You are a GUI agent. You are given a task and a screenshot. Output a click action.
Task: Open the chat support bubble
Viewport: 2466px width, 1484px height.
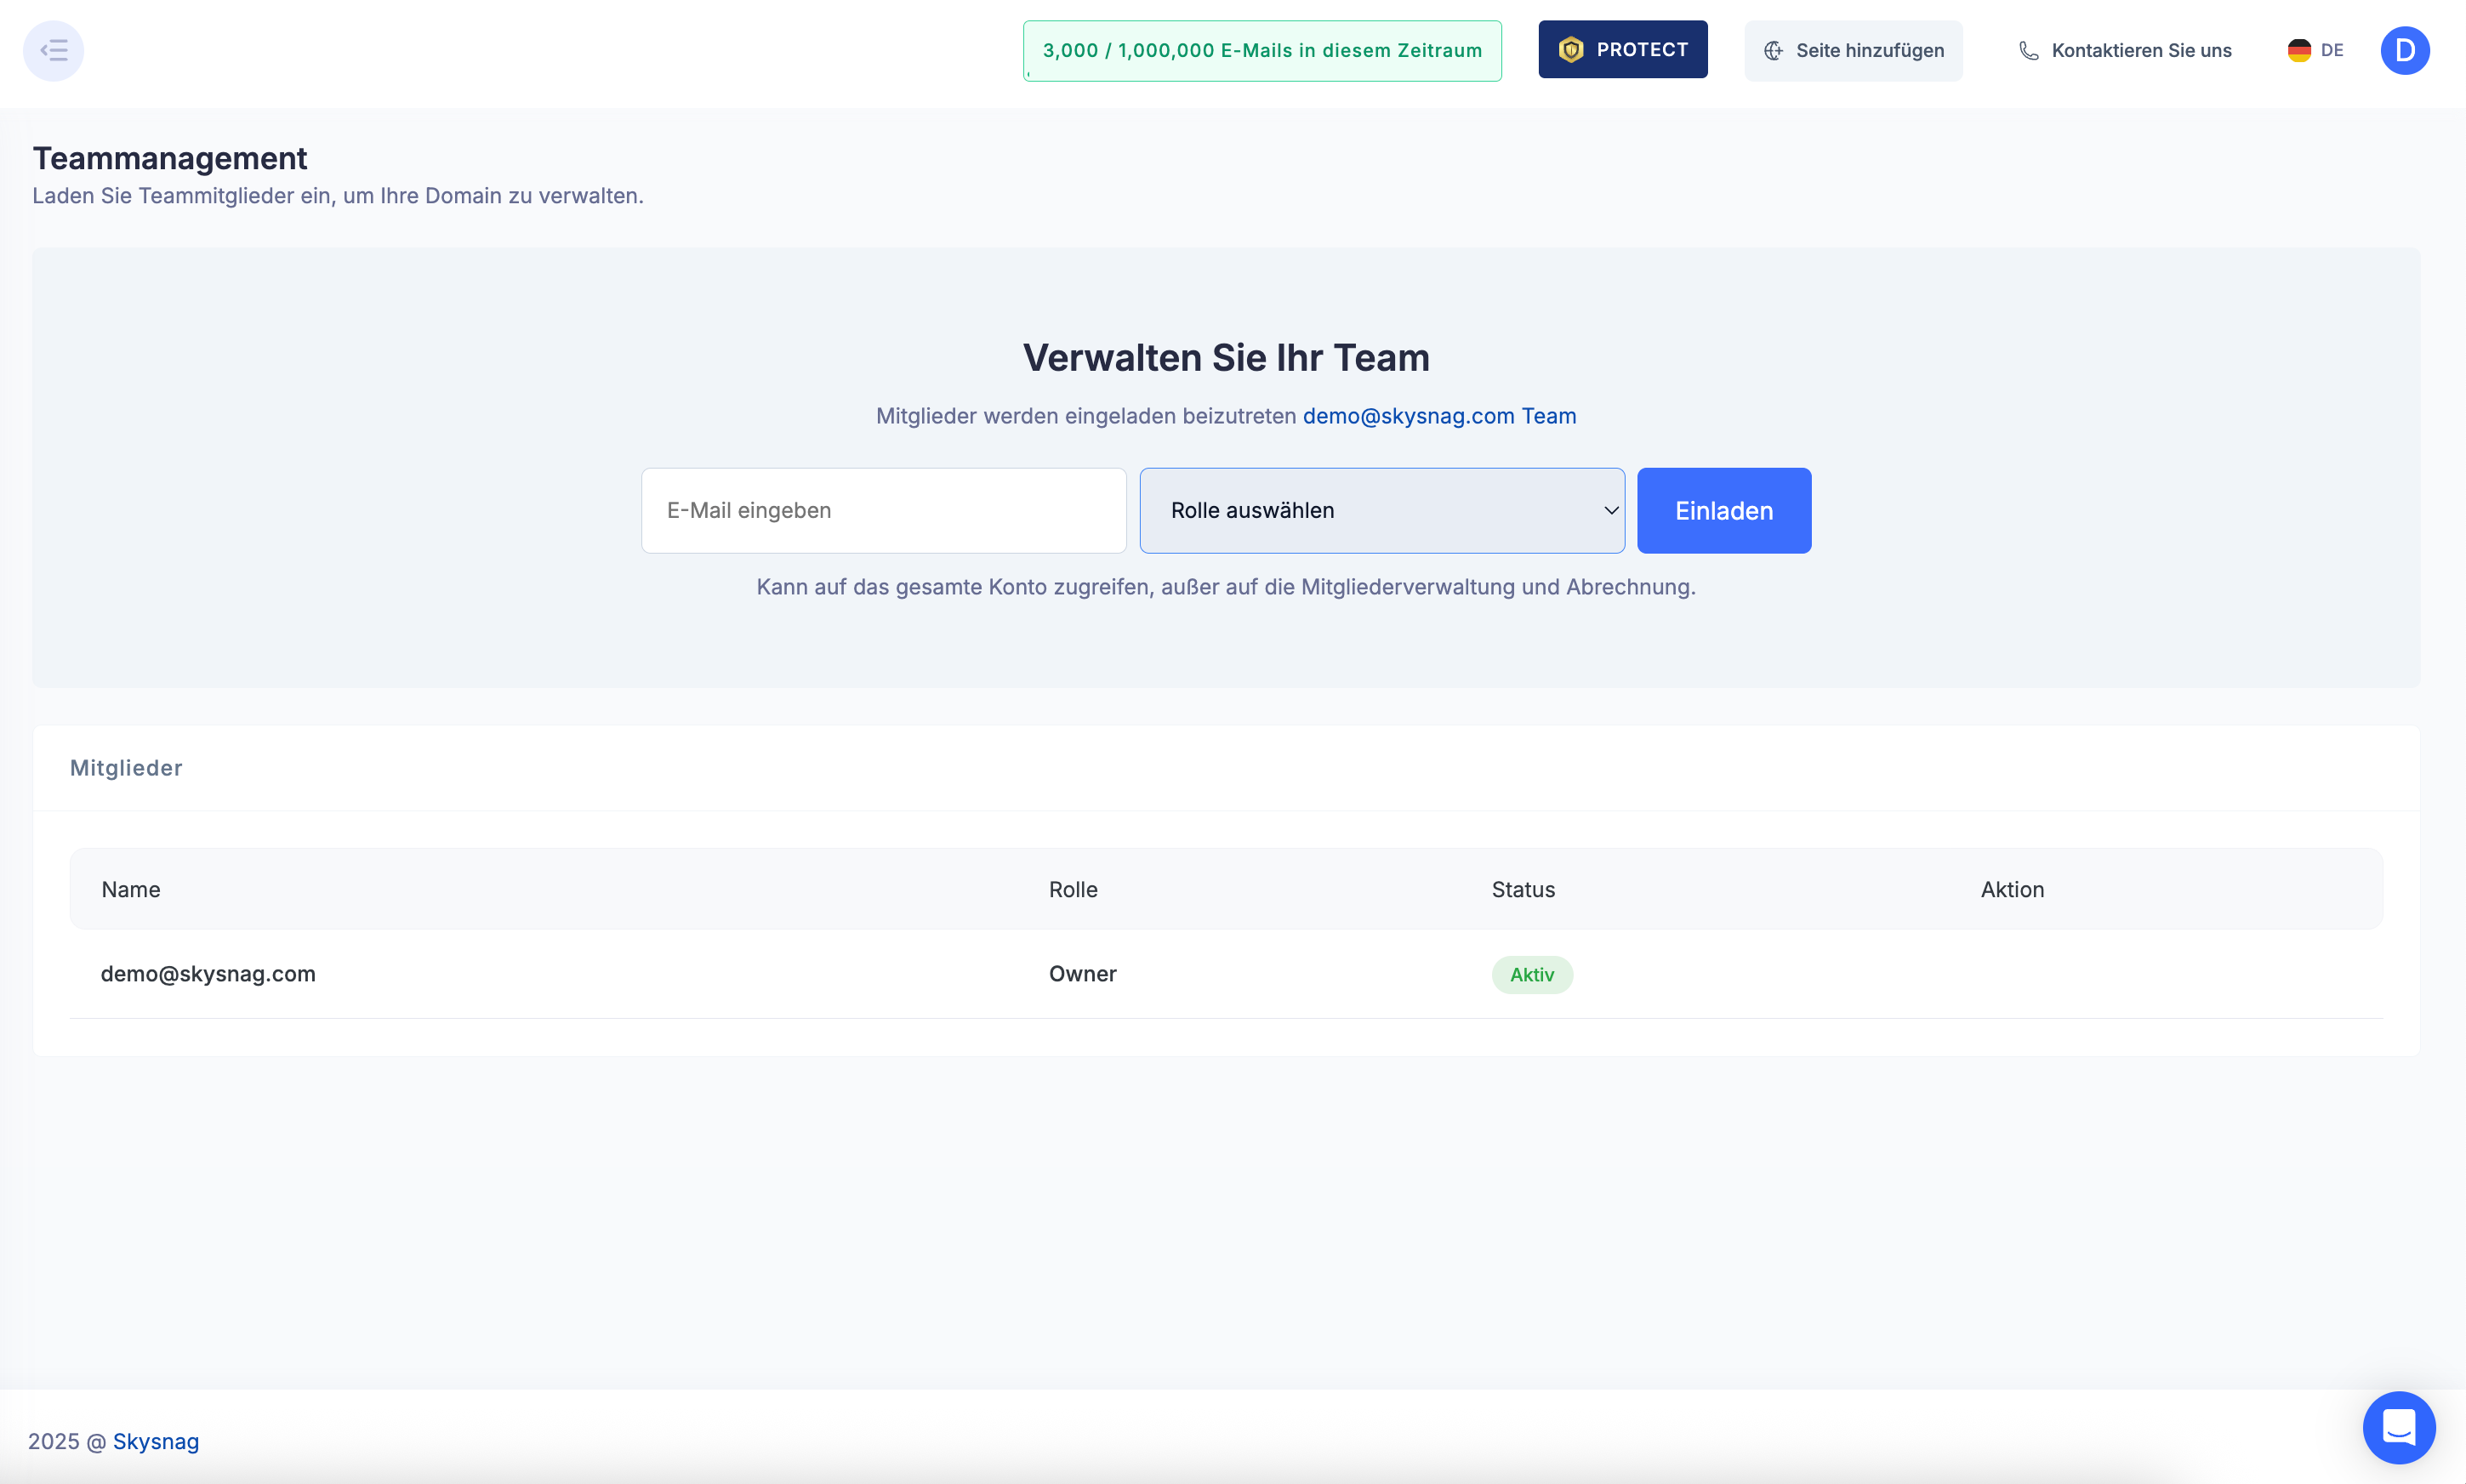click(2398, 1426)
